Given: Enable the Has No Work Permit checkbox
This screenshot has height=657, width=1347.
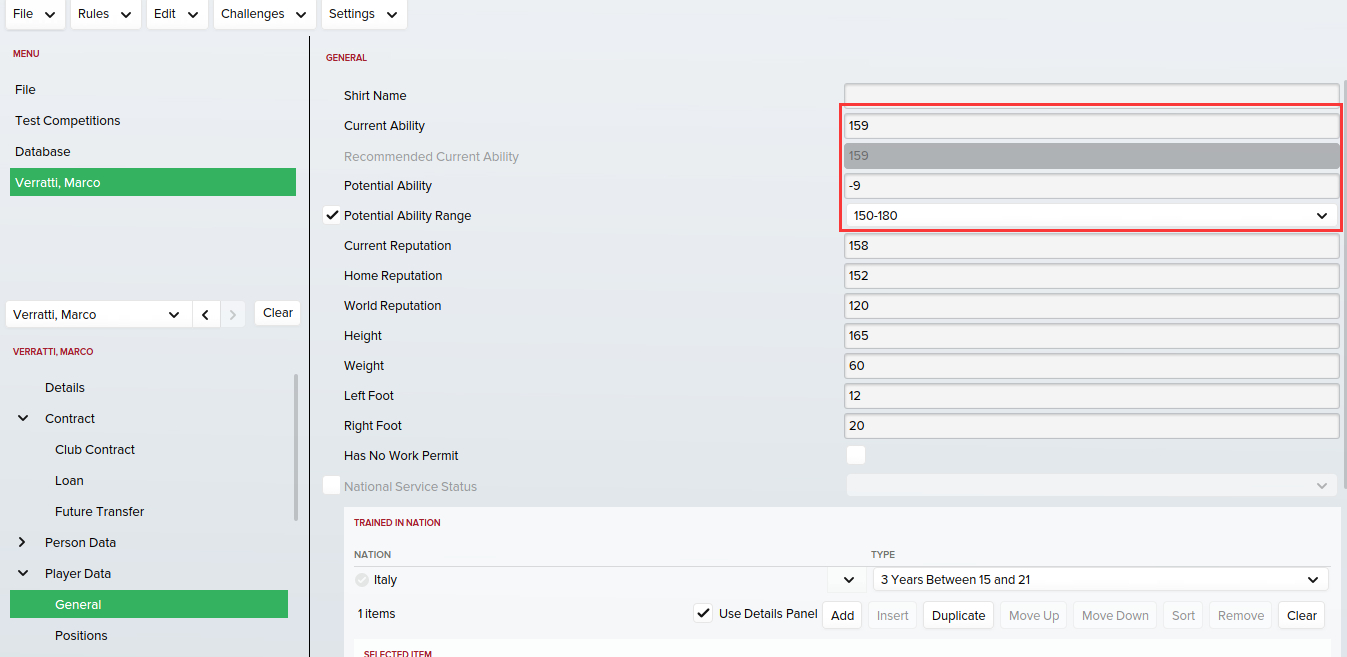Looking at the screenshot, I should coord(855,456).
